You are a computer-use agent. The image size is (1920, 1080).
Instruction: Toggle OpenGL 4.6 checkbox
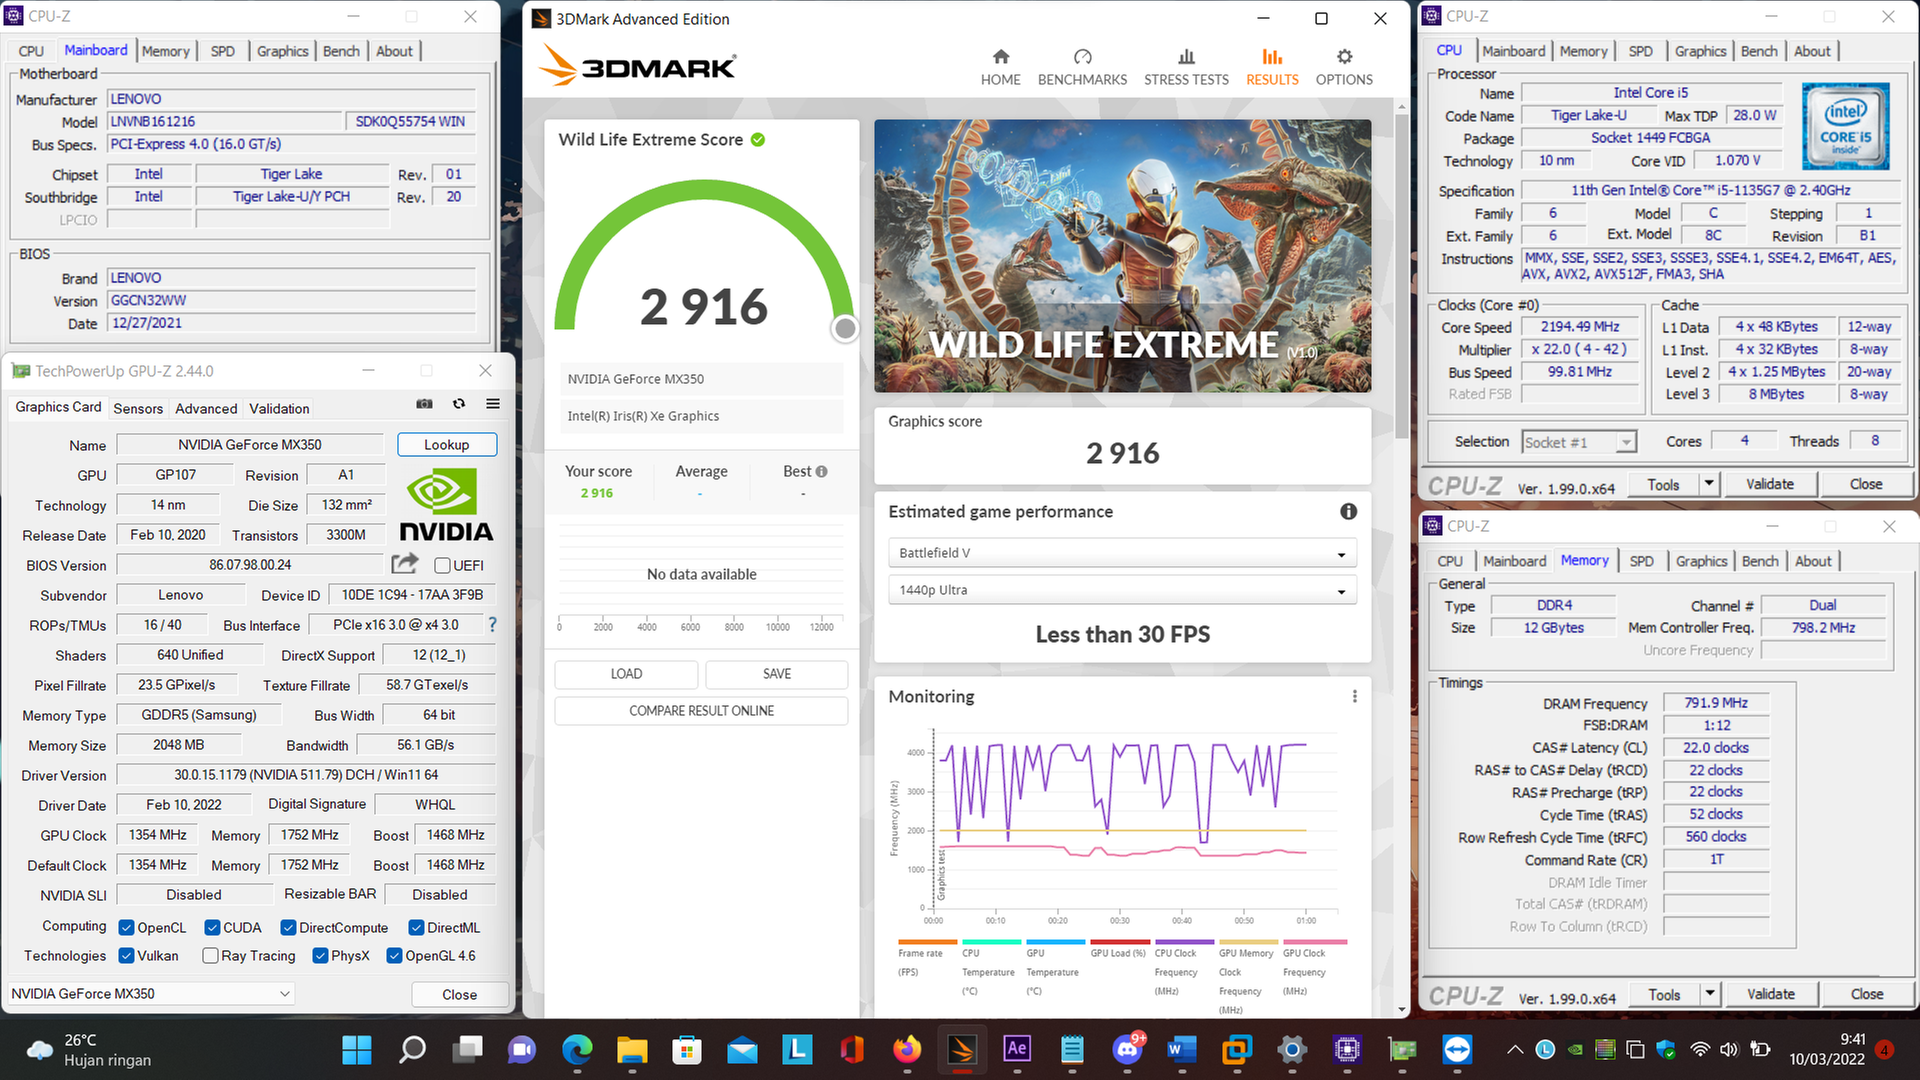394,956
